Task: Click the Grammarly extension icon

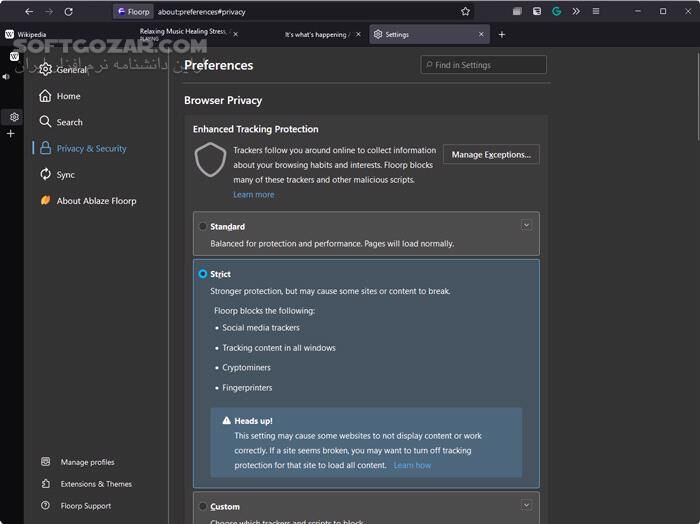Action: pos(557,12)
